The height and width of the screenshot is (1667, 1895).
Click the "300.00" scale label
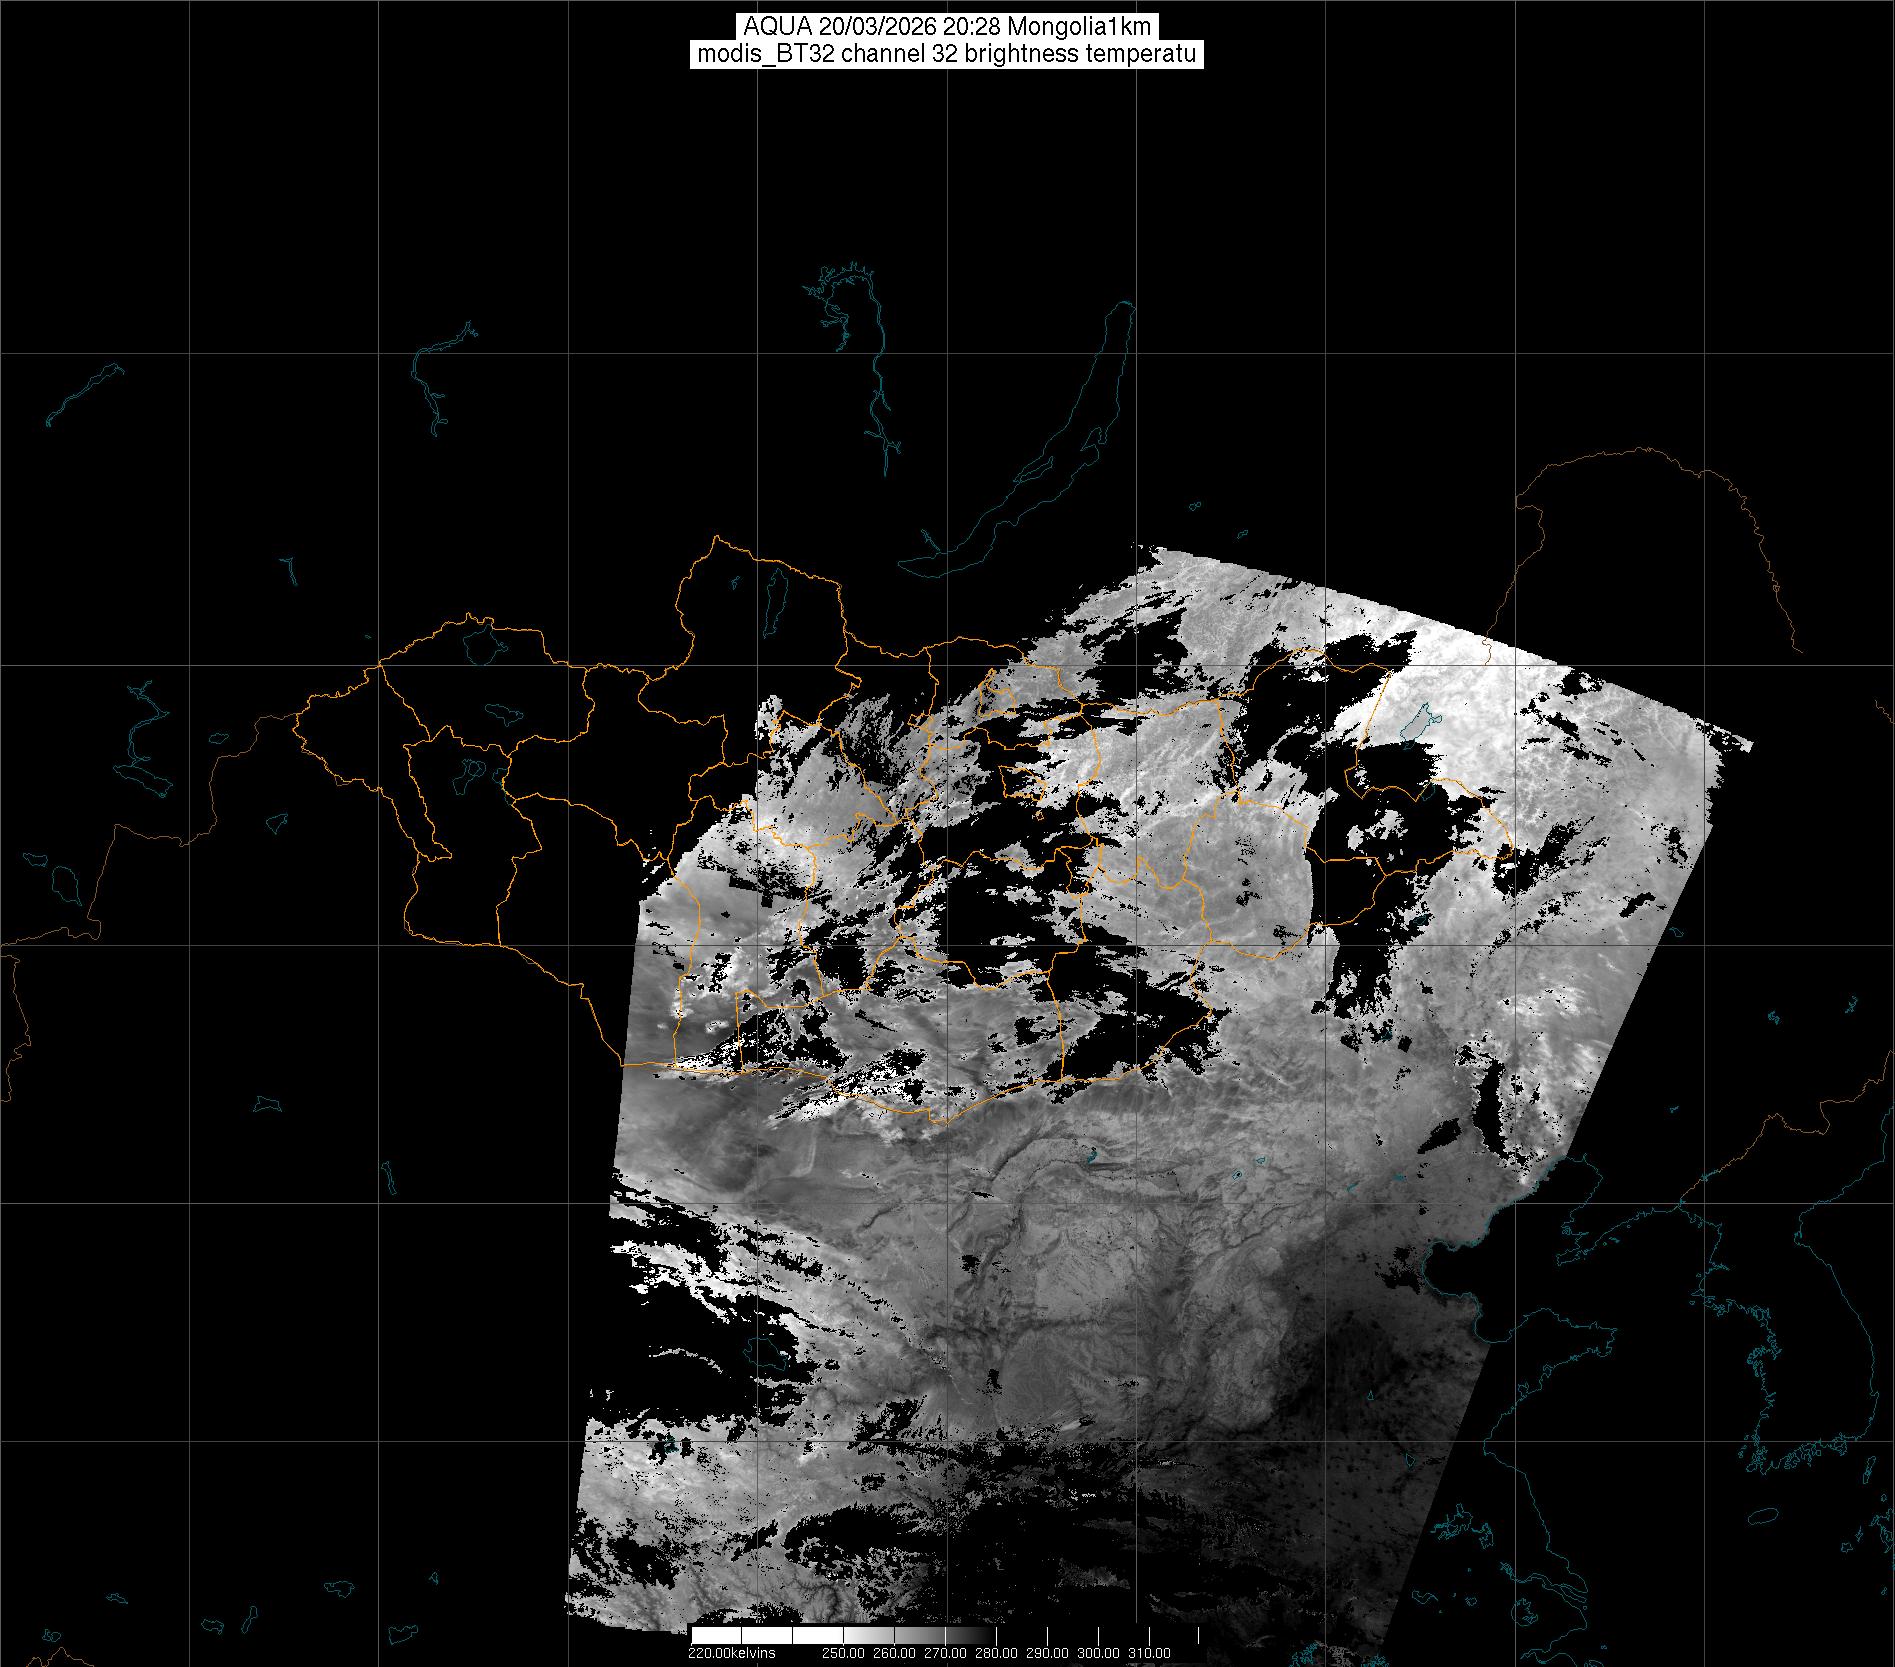(1100, 1652)
